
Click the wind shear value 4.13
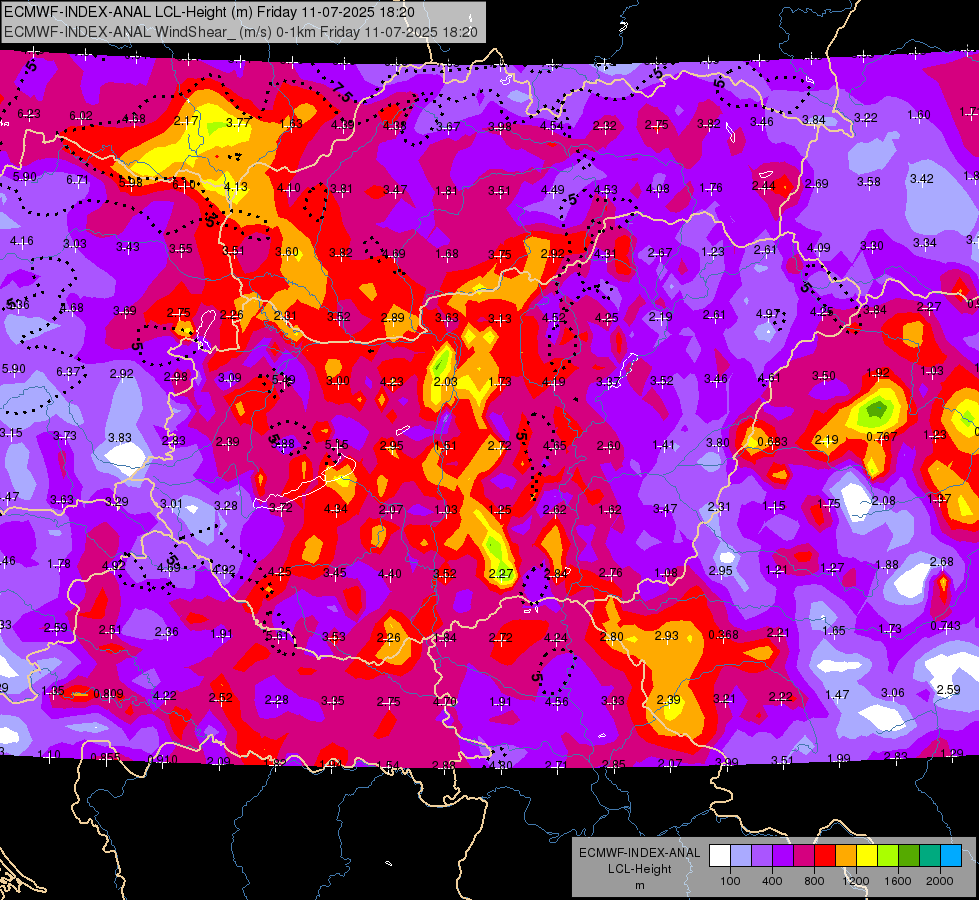pos(236,187)
